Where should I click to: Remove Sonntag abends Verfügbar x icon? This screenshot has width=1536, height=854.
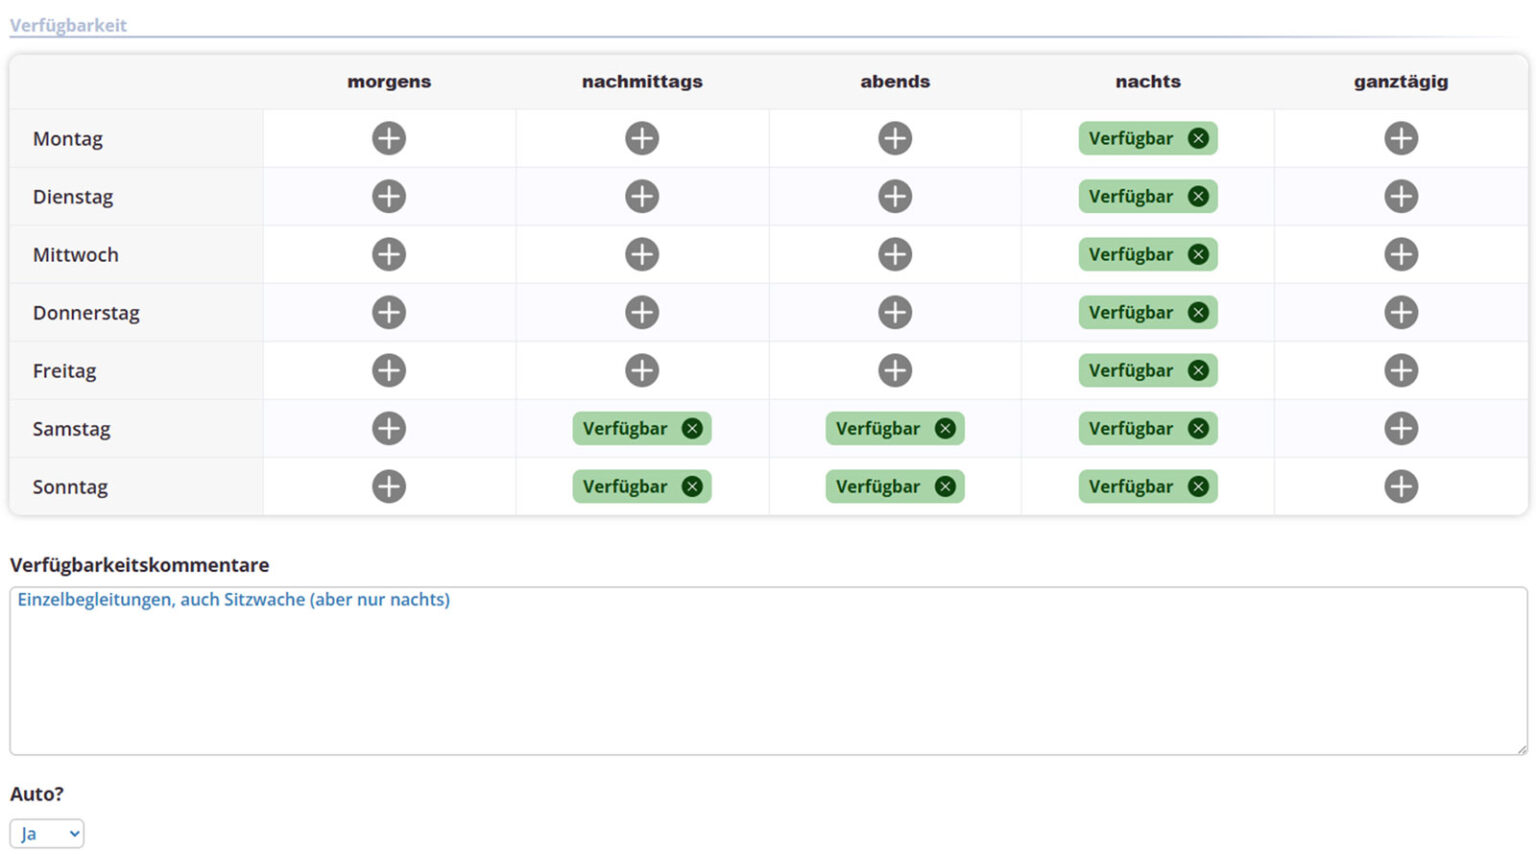pos(945,486)
